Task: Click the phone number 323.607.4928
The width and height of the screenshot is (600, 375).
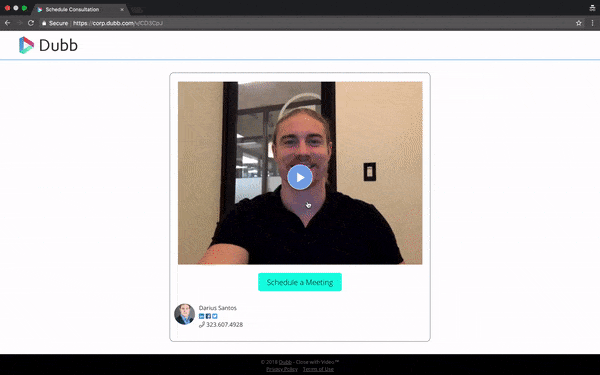Action: (224, 324)
